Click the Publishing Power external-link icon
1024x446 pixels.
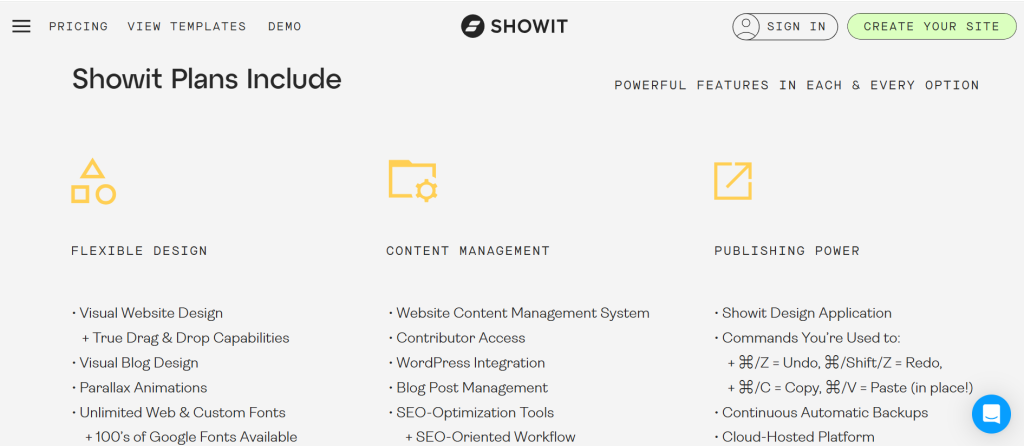(x=733, y=181)
